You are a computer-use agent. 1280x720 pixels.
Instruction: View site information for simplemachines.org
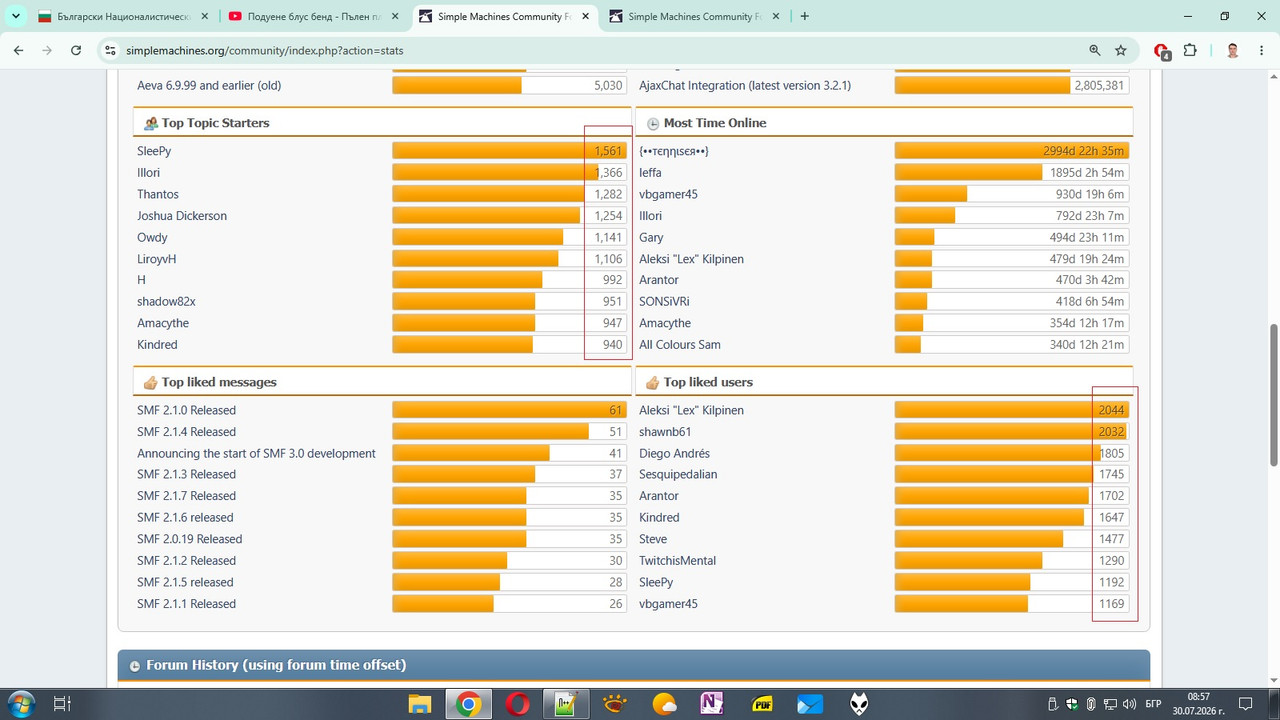point(109,50)
